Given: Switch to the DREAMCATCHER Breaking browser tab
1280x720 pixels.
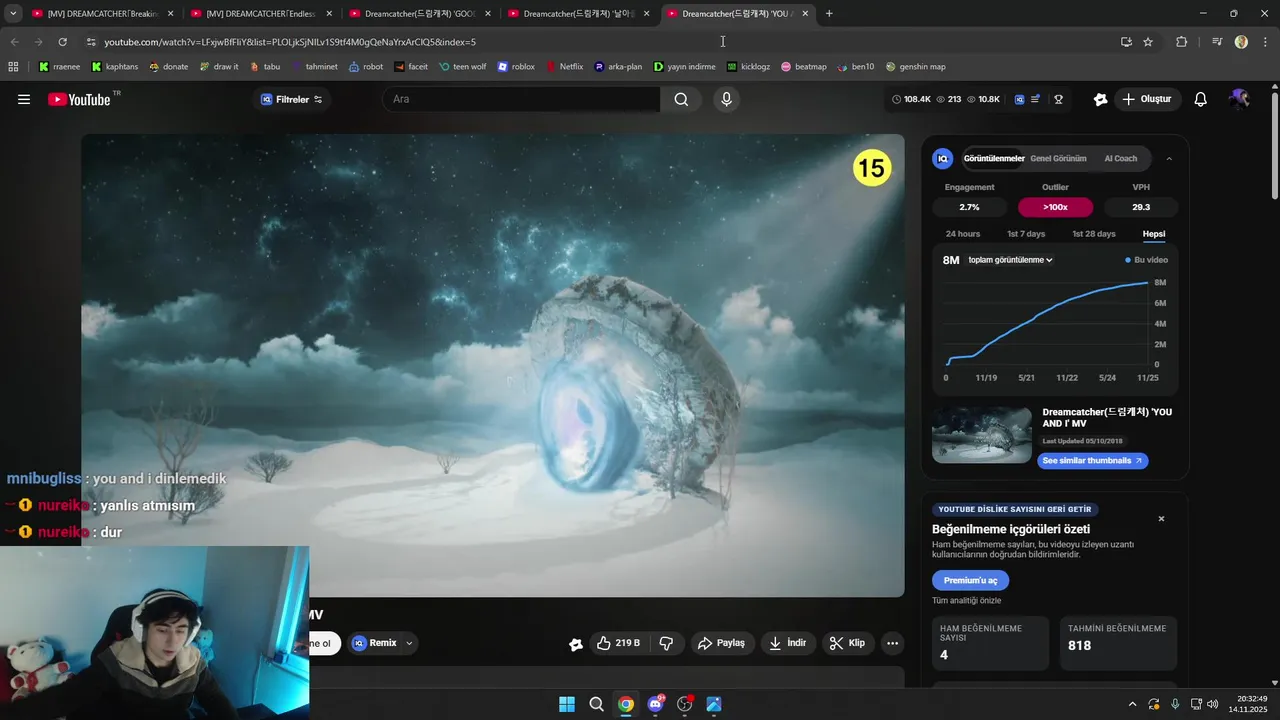Looking at the screenshot, I should point(103,14).
